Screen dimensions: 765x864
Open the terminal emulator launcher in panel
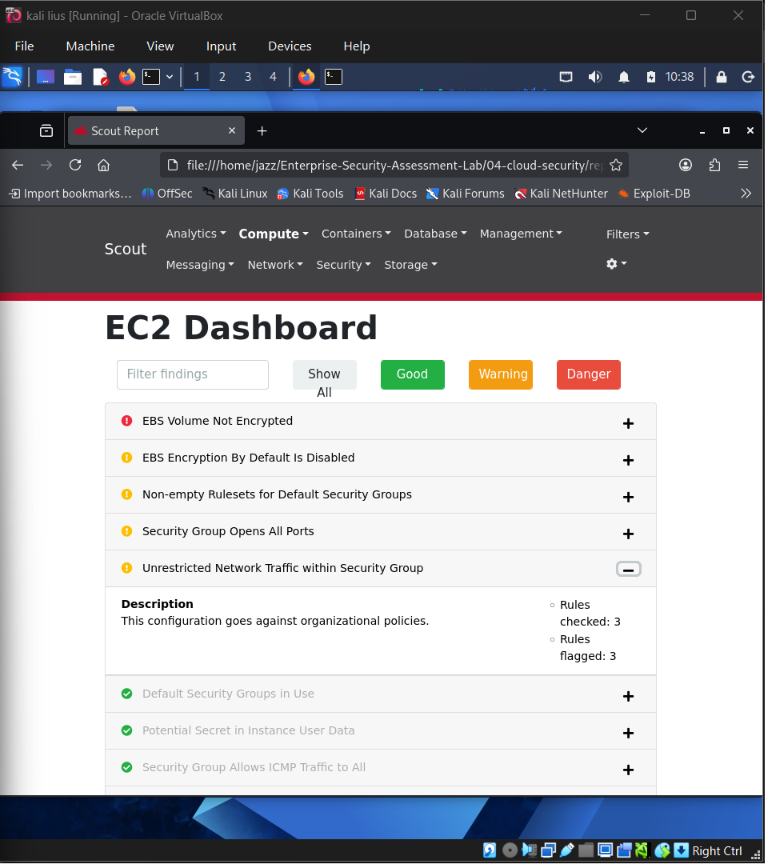coord(151,77)
